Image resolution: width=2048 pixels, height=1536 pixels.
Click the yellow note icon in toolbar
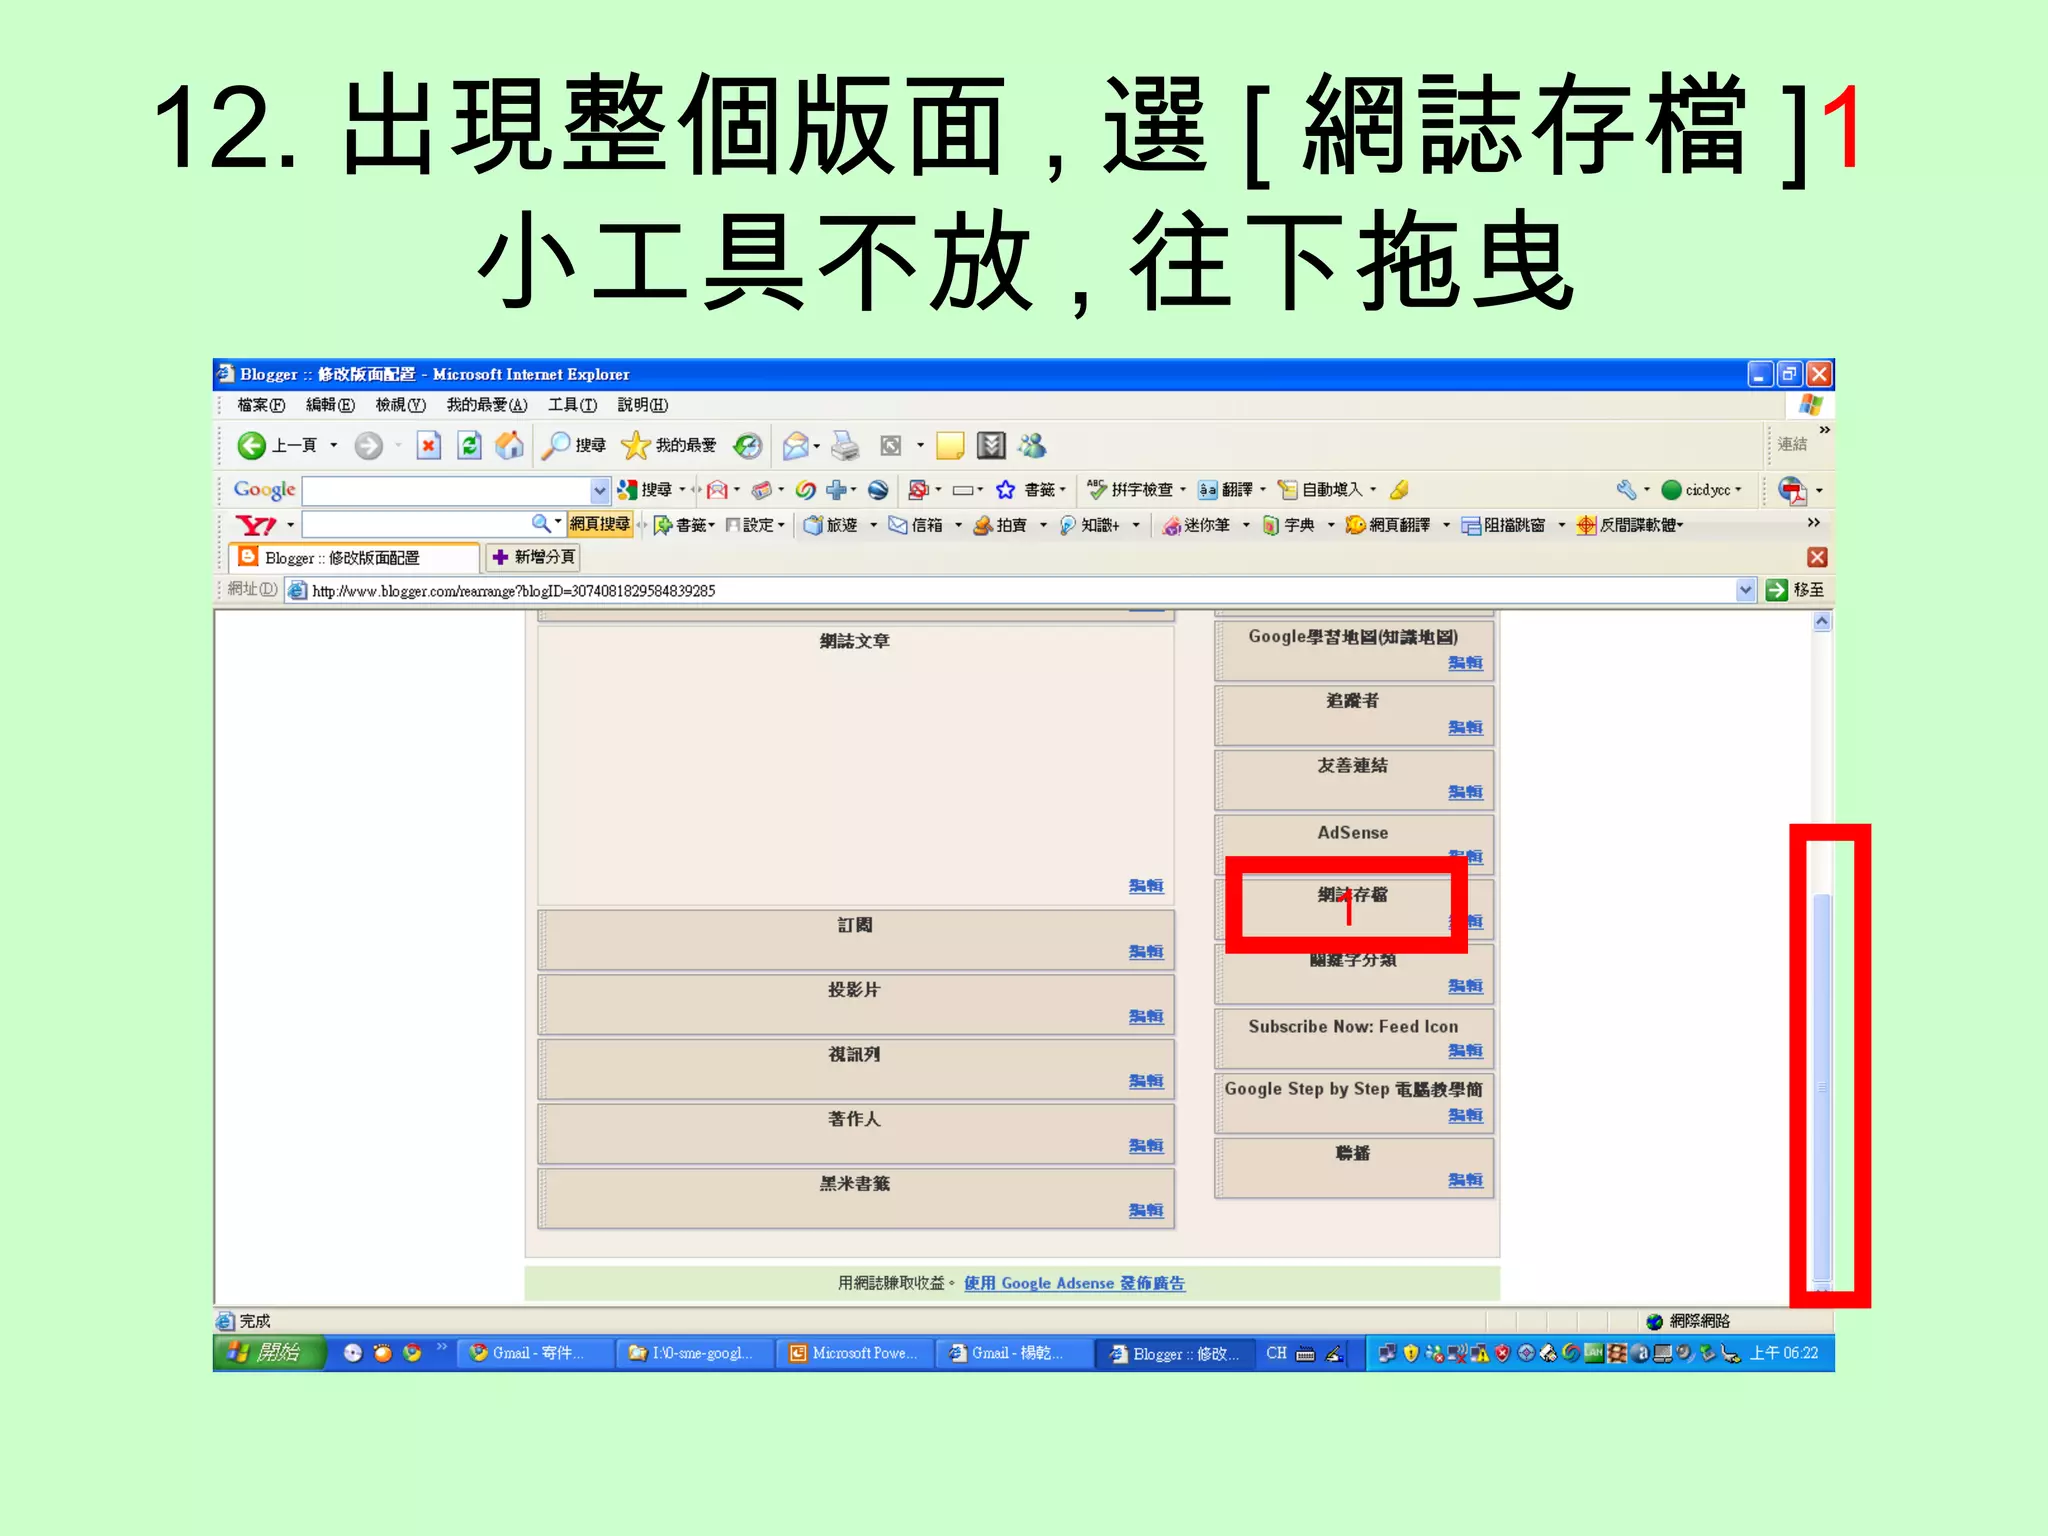click(x=950, y=446)
